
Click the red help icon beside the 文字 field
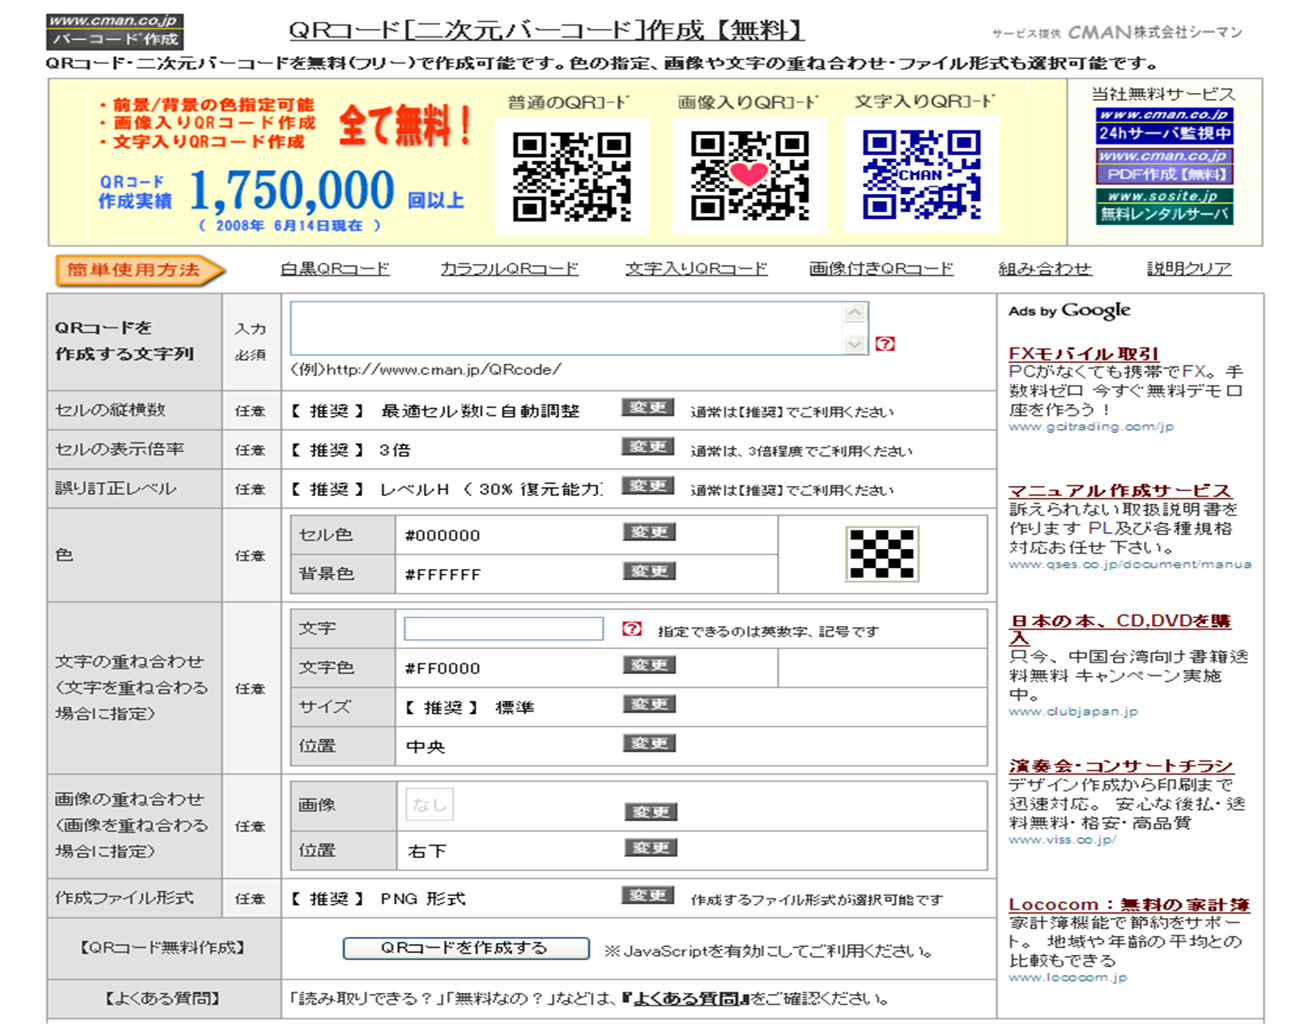(x=631, y=629)
